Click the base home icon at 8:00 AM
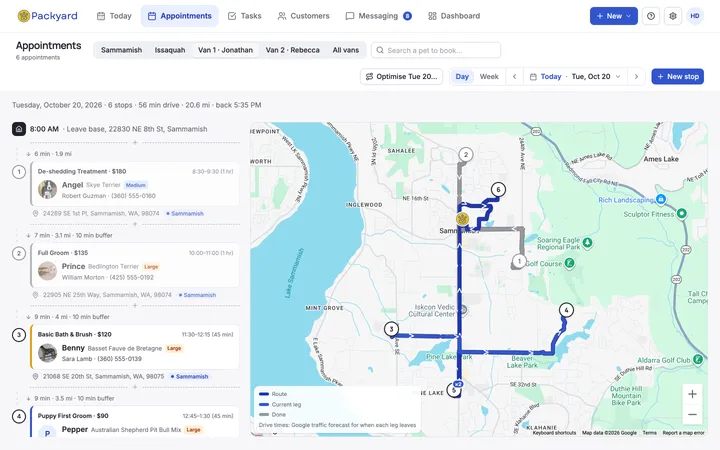This screenshot has width=720, height=450. pyautogui.click(x=19, y=129)
